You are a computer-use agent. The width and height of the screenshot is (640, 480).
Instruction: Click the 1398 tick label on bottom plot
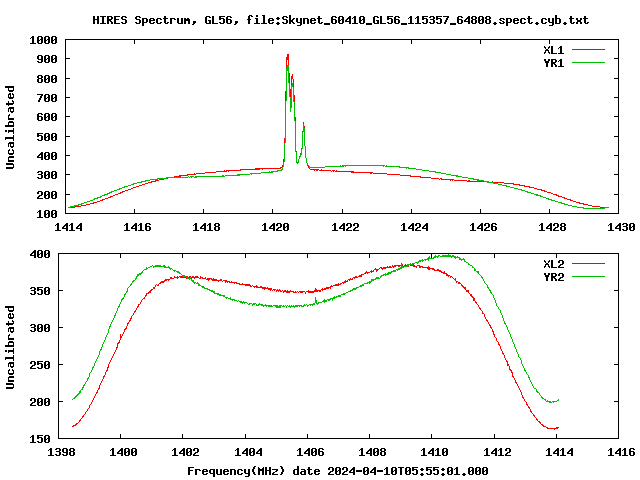coord(61,452)
